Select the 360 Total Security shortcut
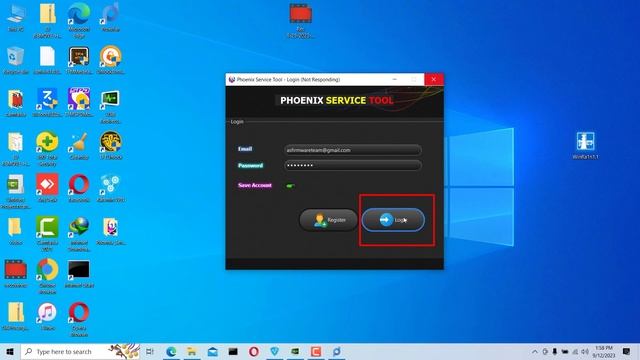The width and height of the screenshot is (640, 360). click(x=47, y=149)
